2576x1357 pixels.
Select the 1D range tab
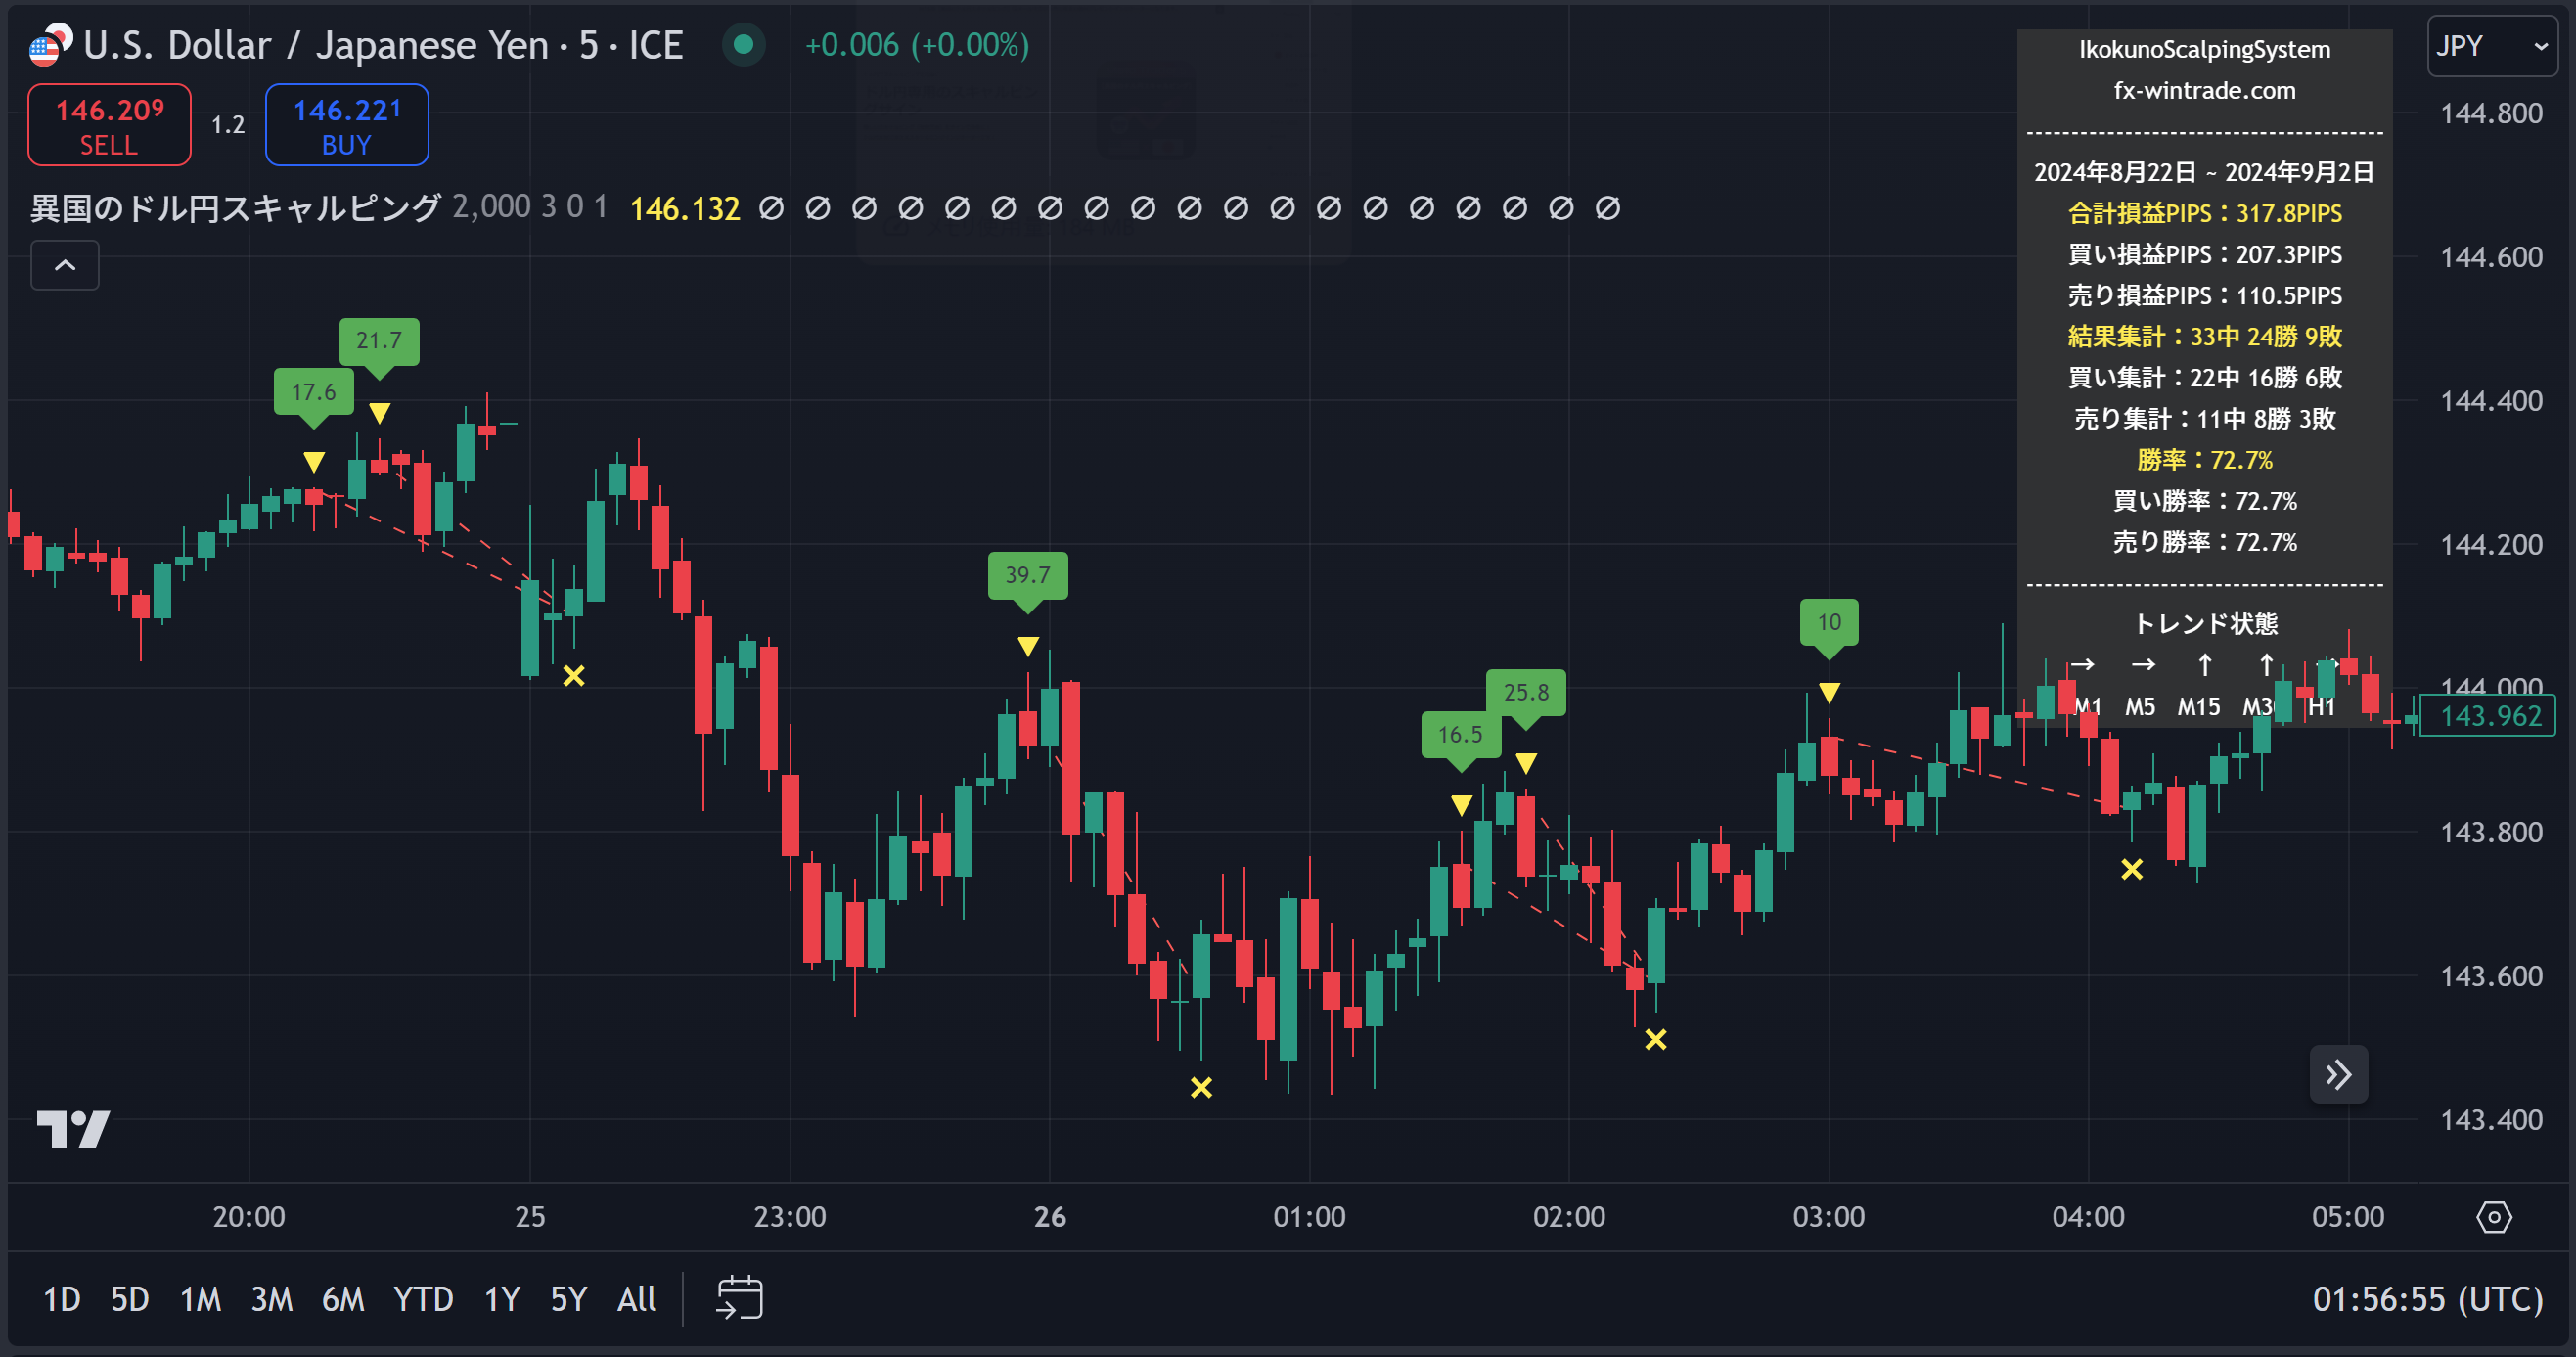point(62,1299)
